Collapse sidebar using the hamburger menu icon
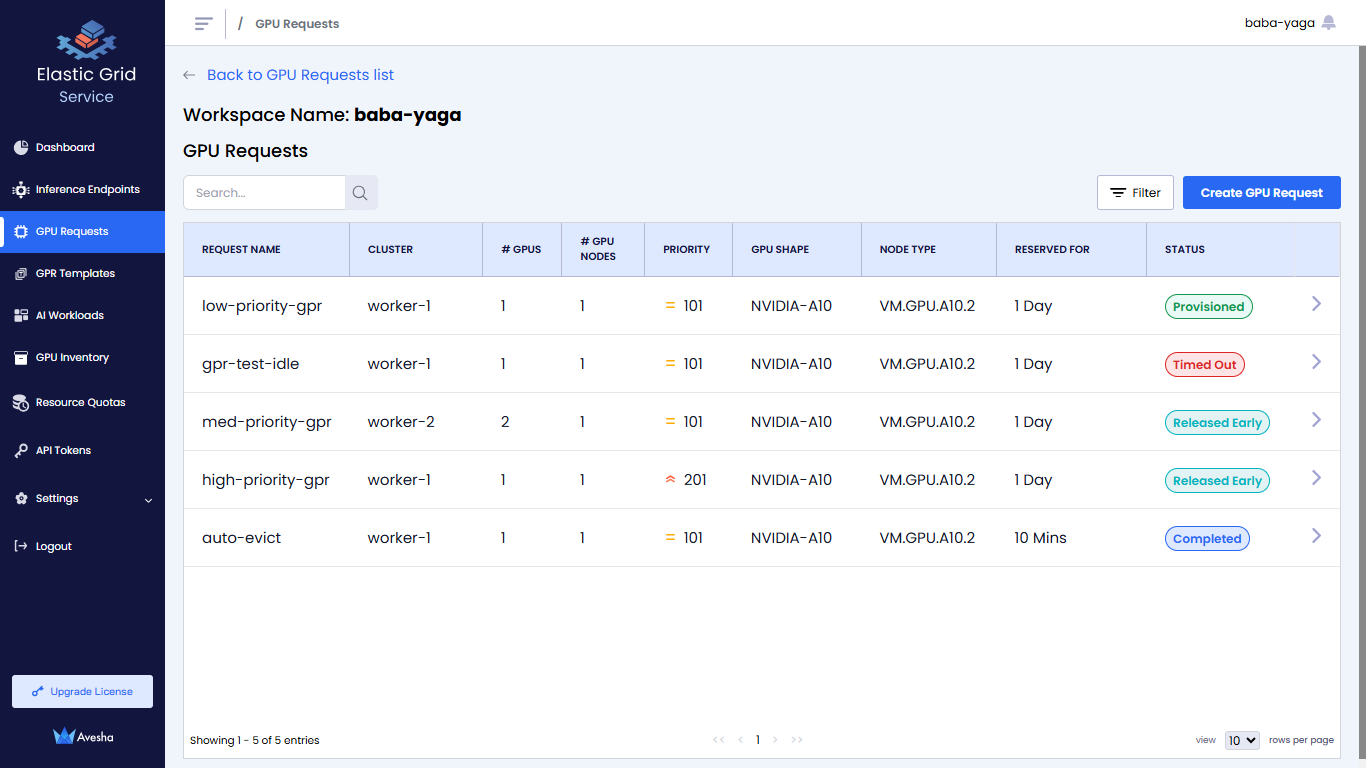1366x768 pixels. point(204,23)
